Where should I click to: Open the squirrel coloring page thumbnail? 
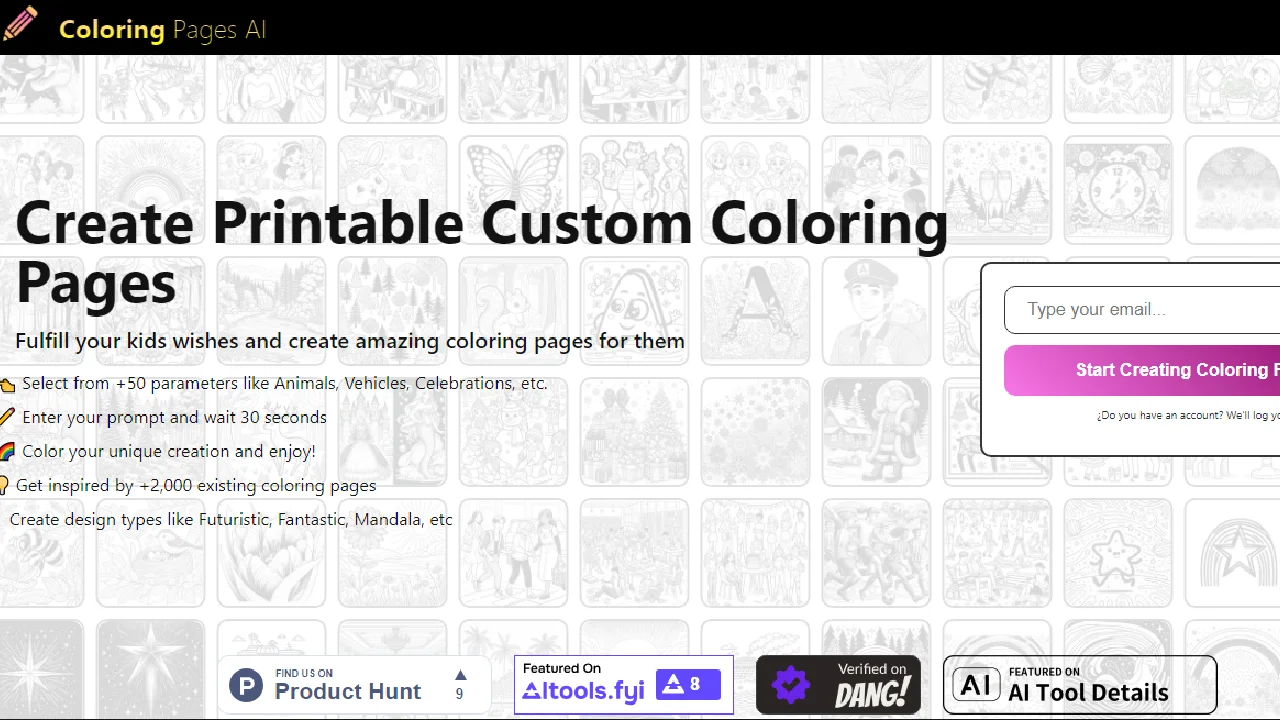pyautogui.click(x=513, y=310)
